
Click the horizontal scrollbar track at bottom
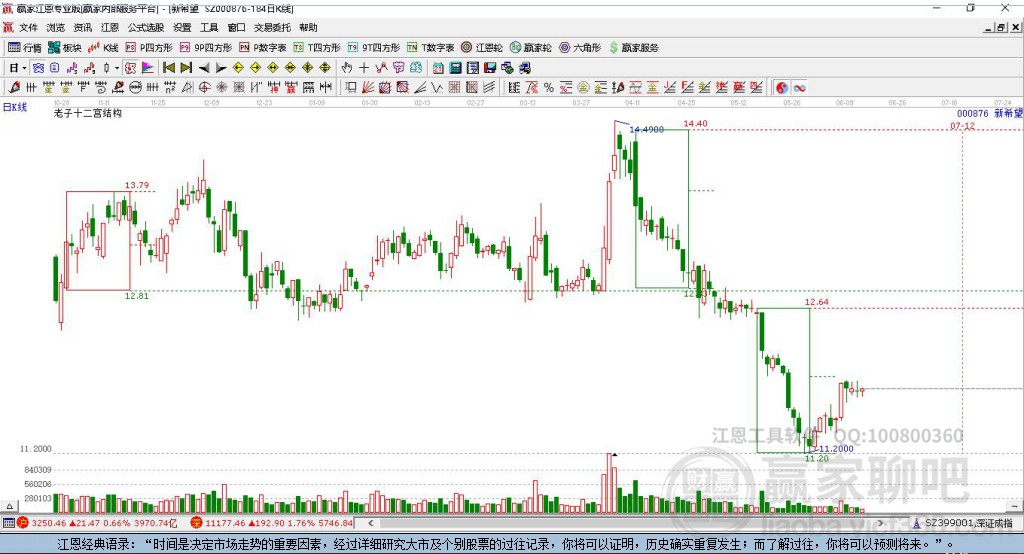(x=625, y=523)
